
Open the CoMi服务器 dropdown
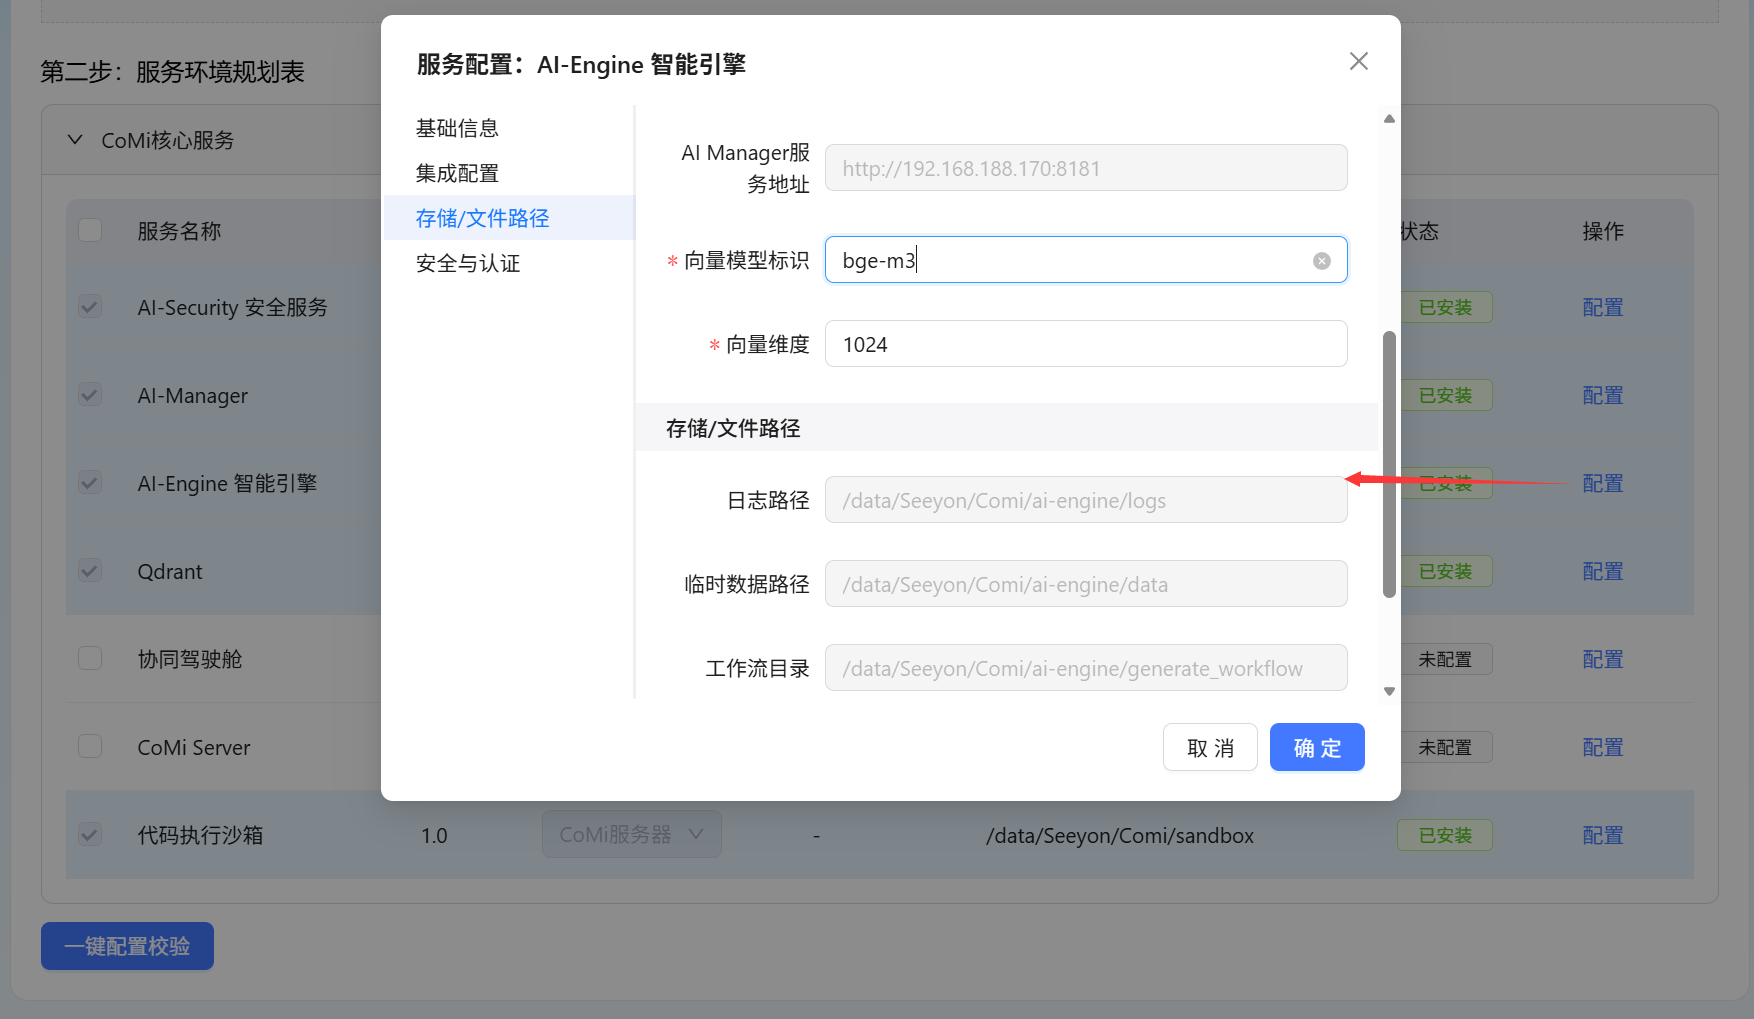(x=631, y=835)
